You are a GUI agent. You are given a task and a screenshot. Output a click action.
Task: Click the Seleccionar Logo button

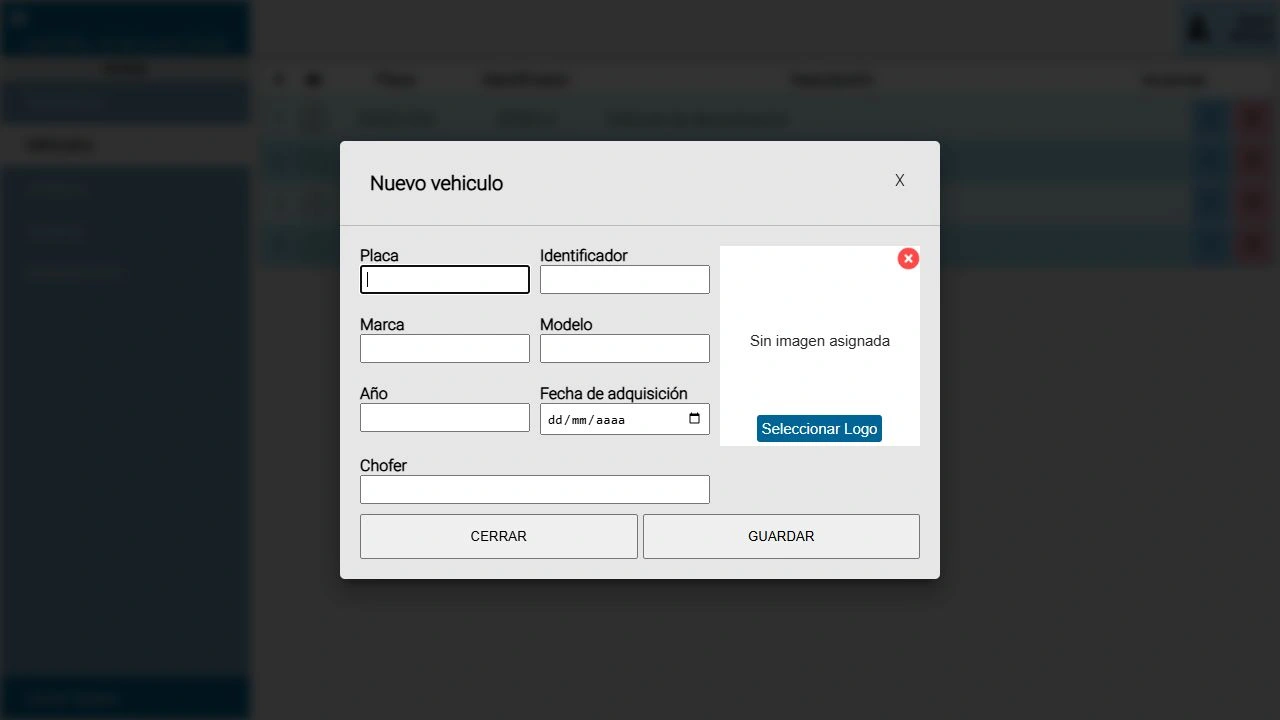click(x=819, y=429)
